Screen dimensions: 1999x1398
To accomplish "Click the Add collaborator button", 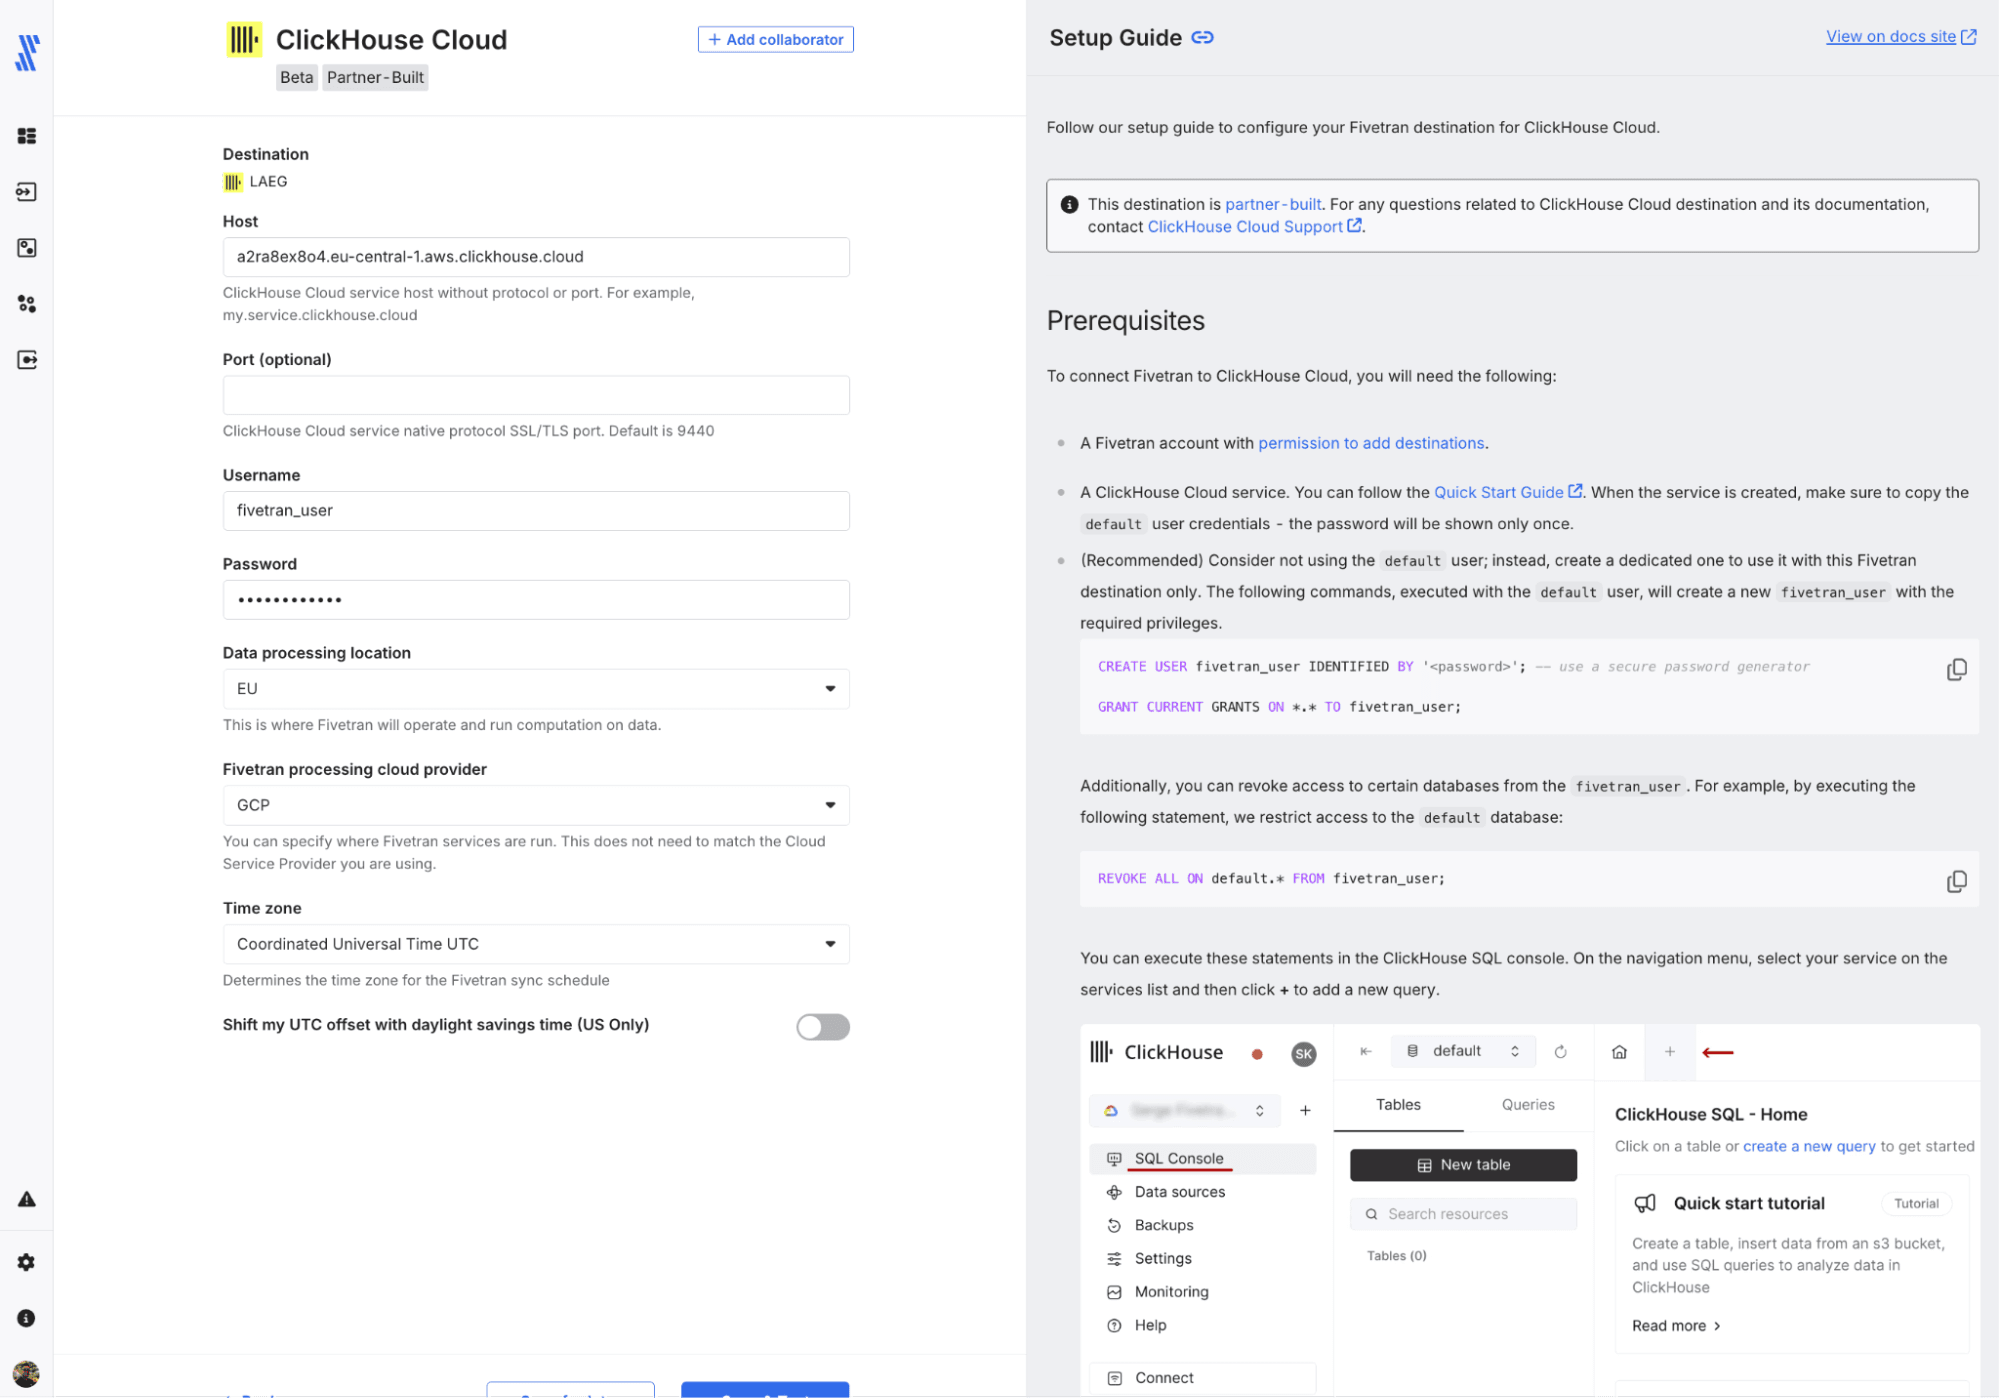I will [775, 40].
